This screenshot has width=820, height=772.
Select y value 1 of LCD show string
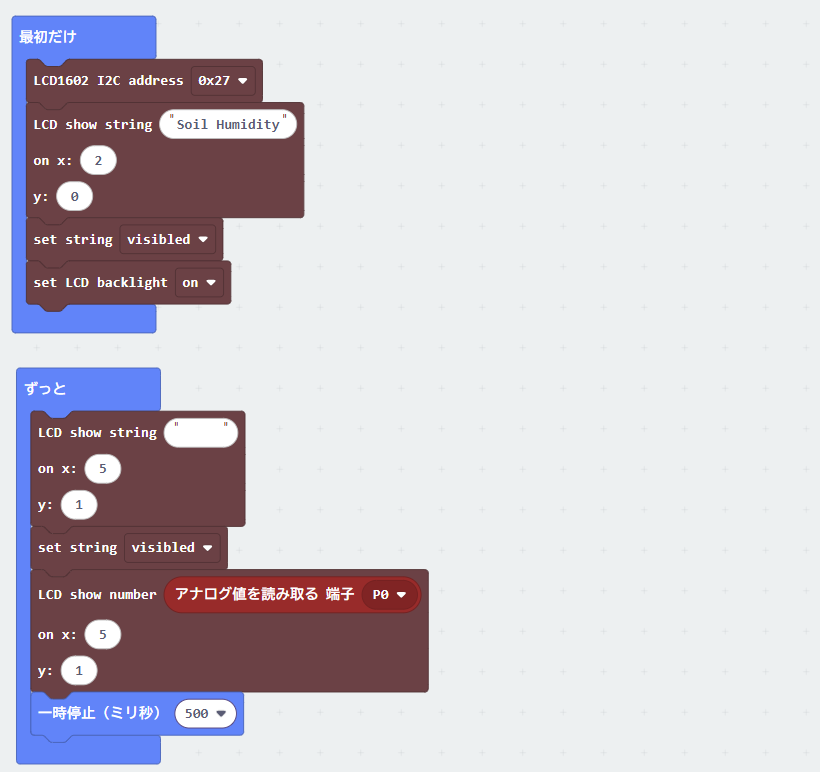click(79, 505)
